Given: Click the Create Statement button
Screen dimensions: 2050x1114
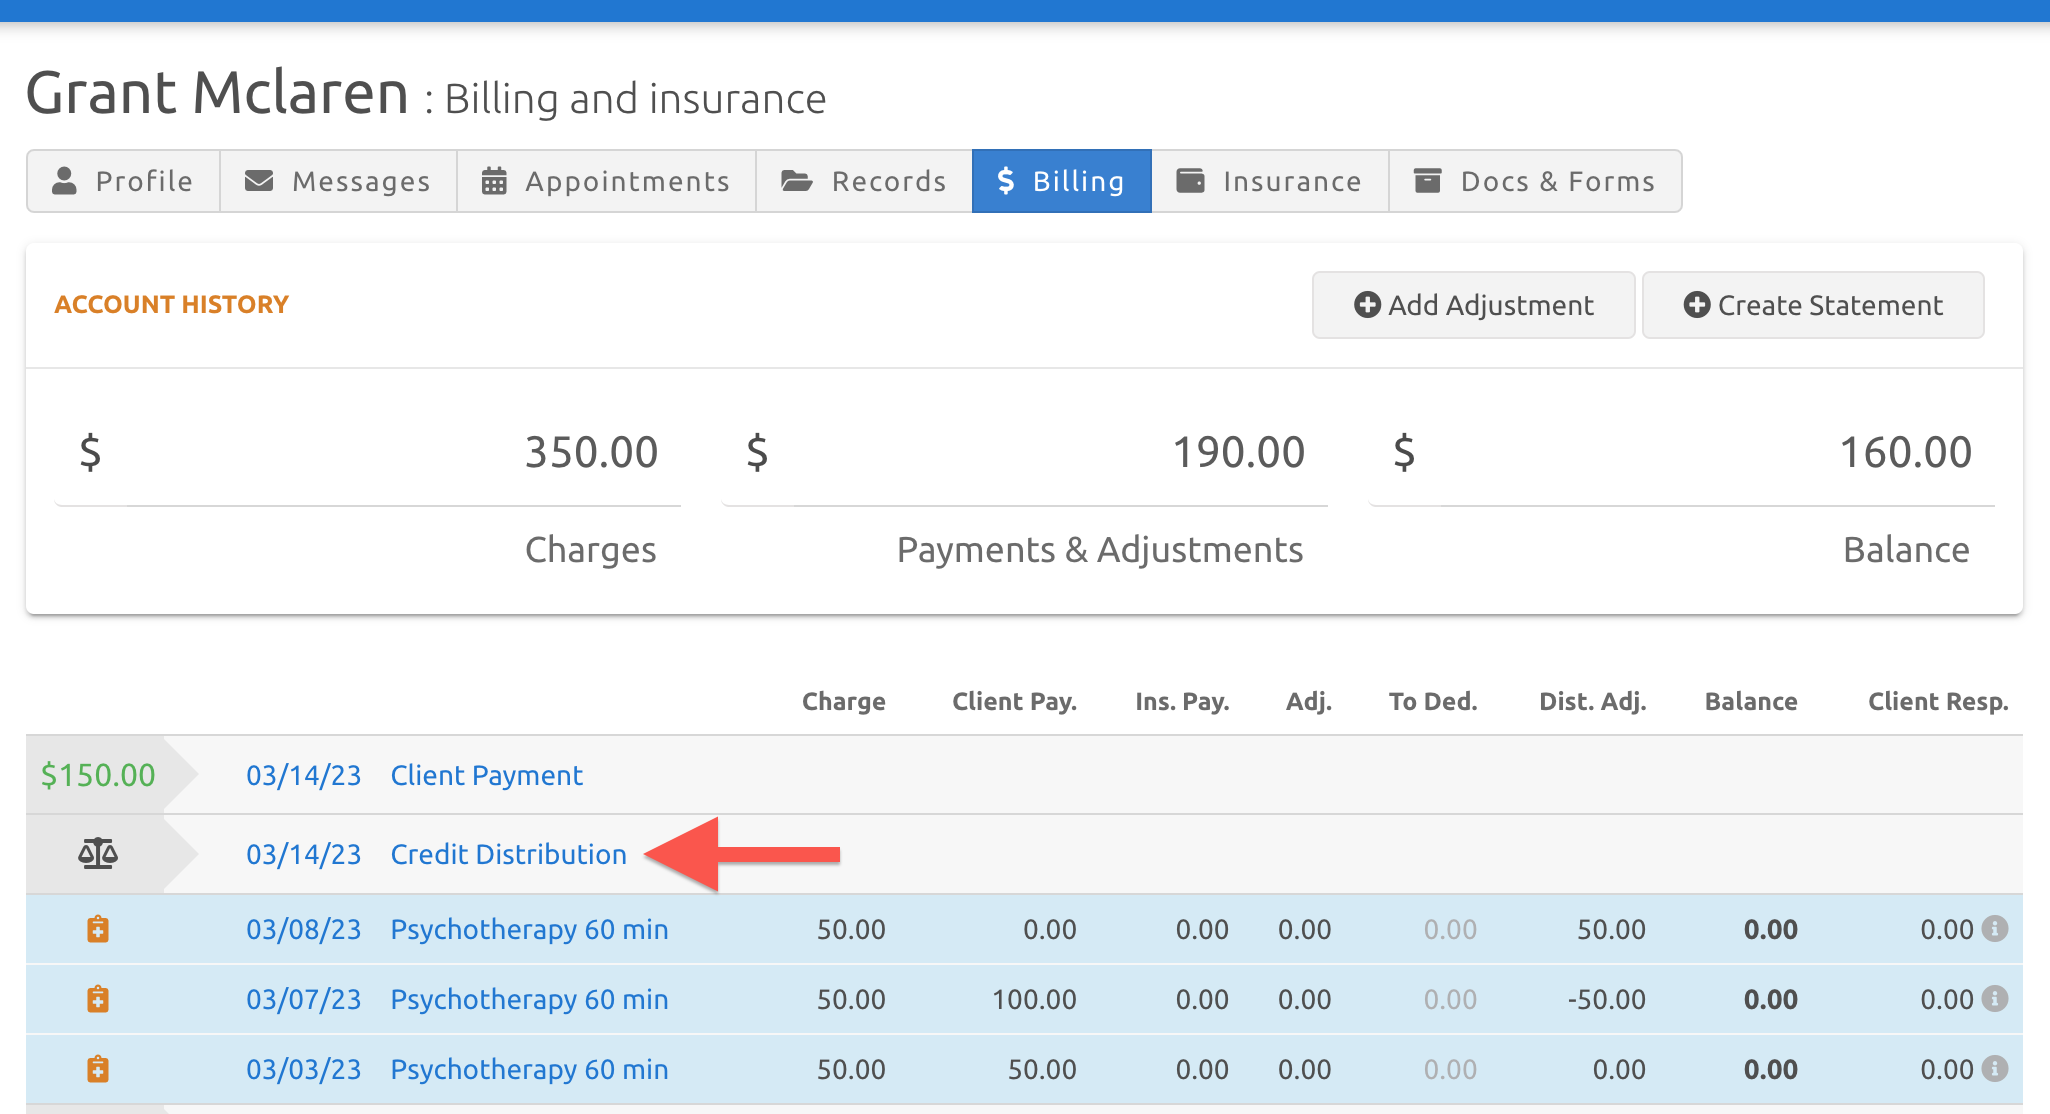Looking at the screenshot, I should tap(1812, 305).
